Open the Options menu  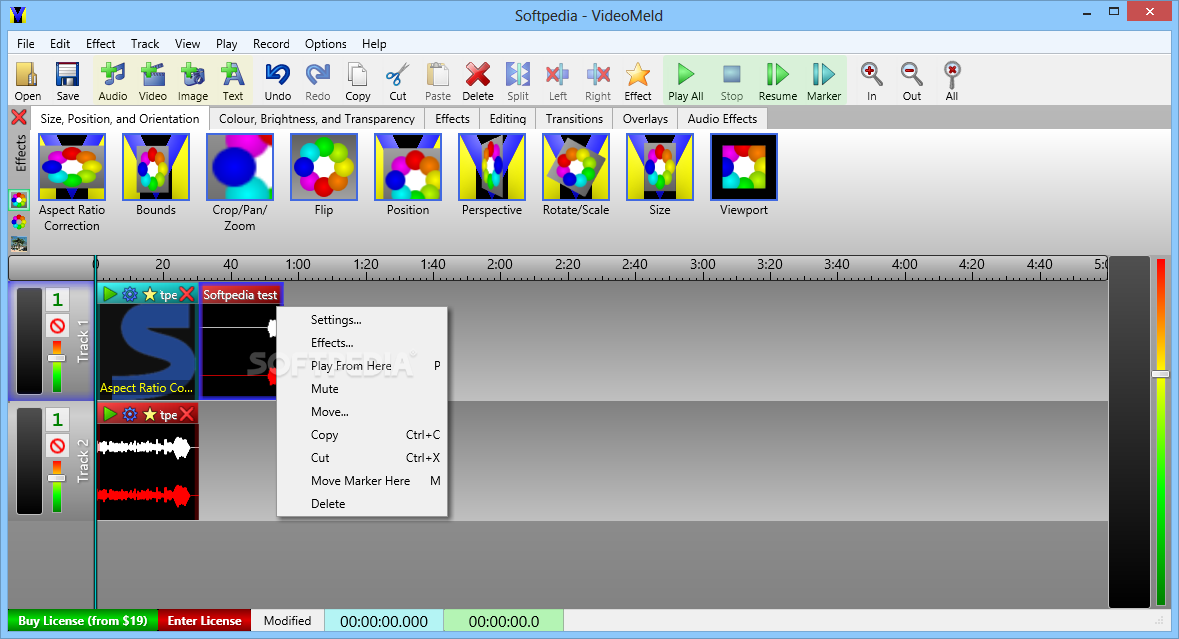(326, 44)
